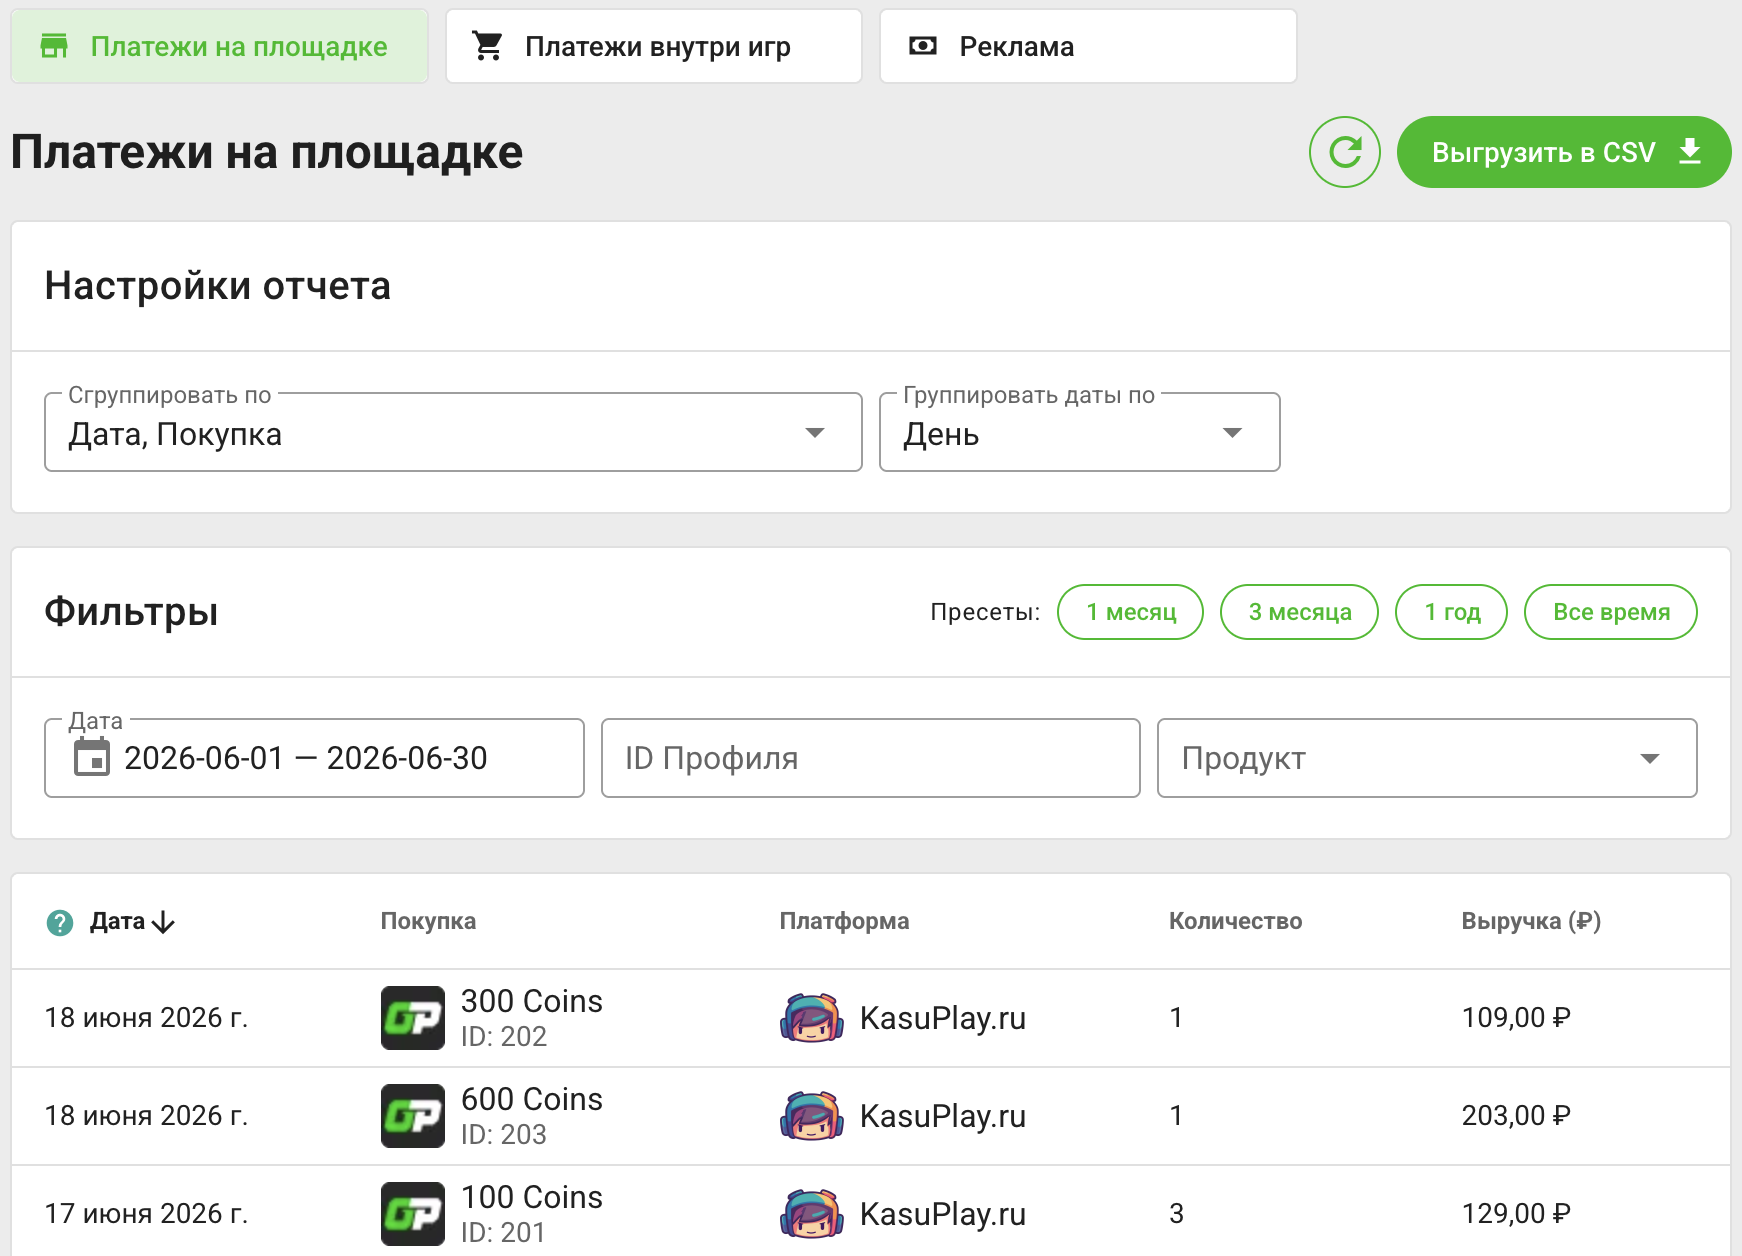Export data via Выгрузить в CSV
1742x1256 pixels.
click(1564, 152)
